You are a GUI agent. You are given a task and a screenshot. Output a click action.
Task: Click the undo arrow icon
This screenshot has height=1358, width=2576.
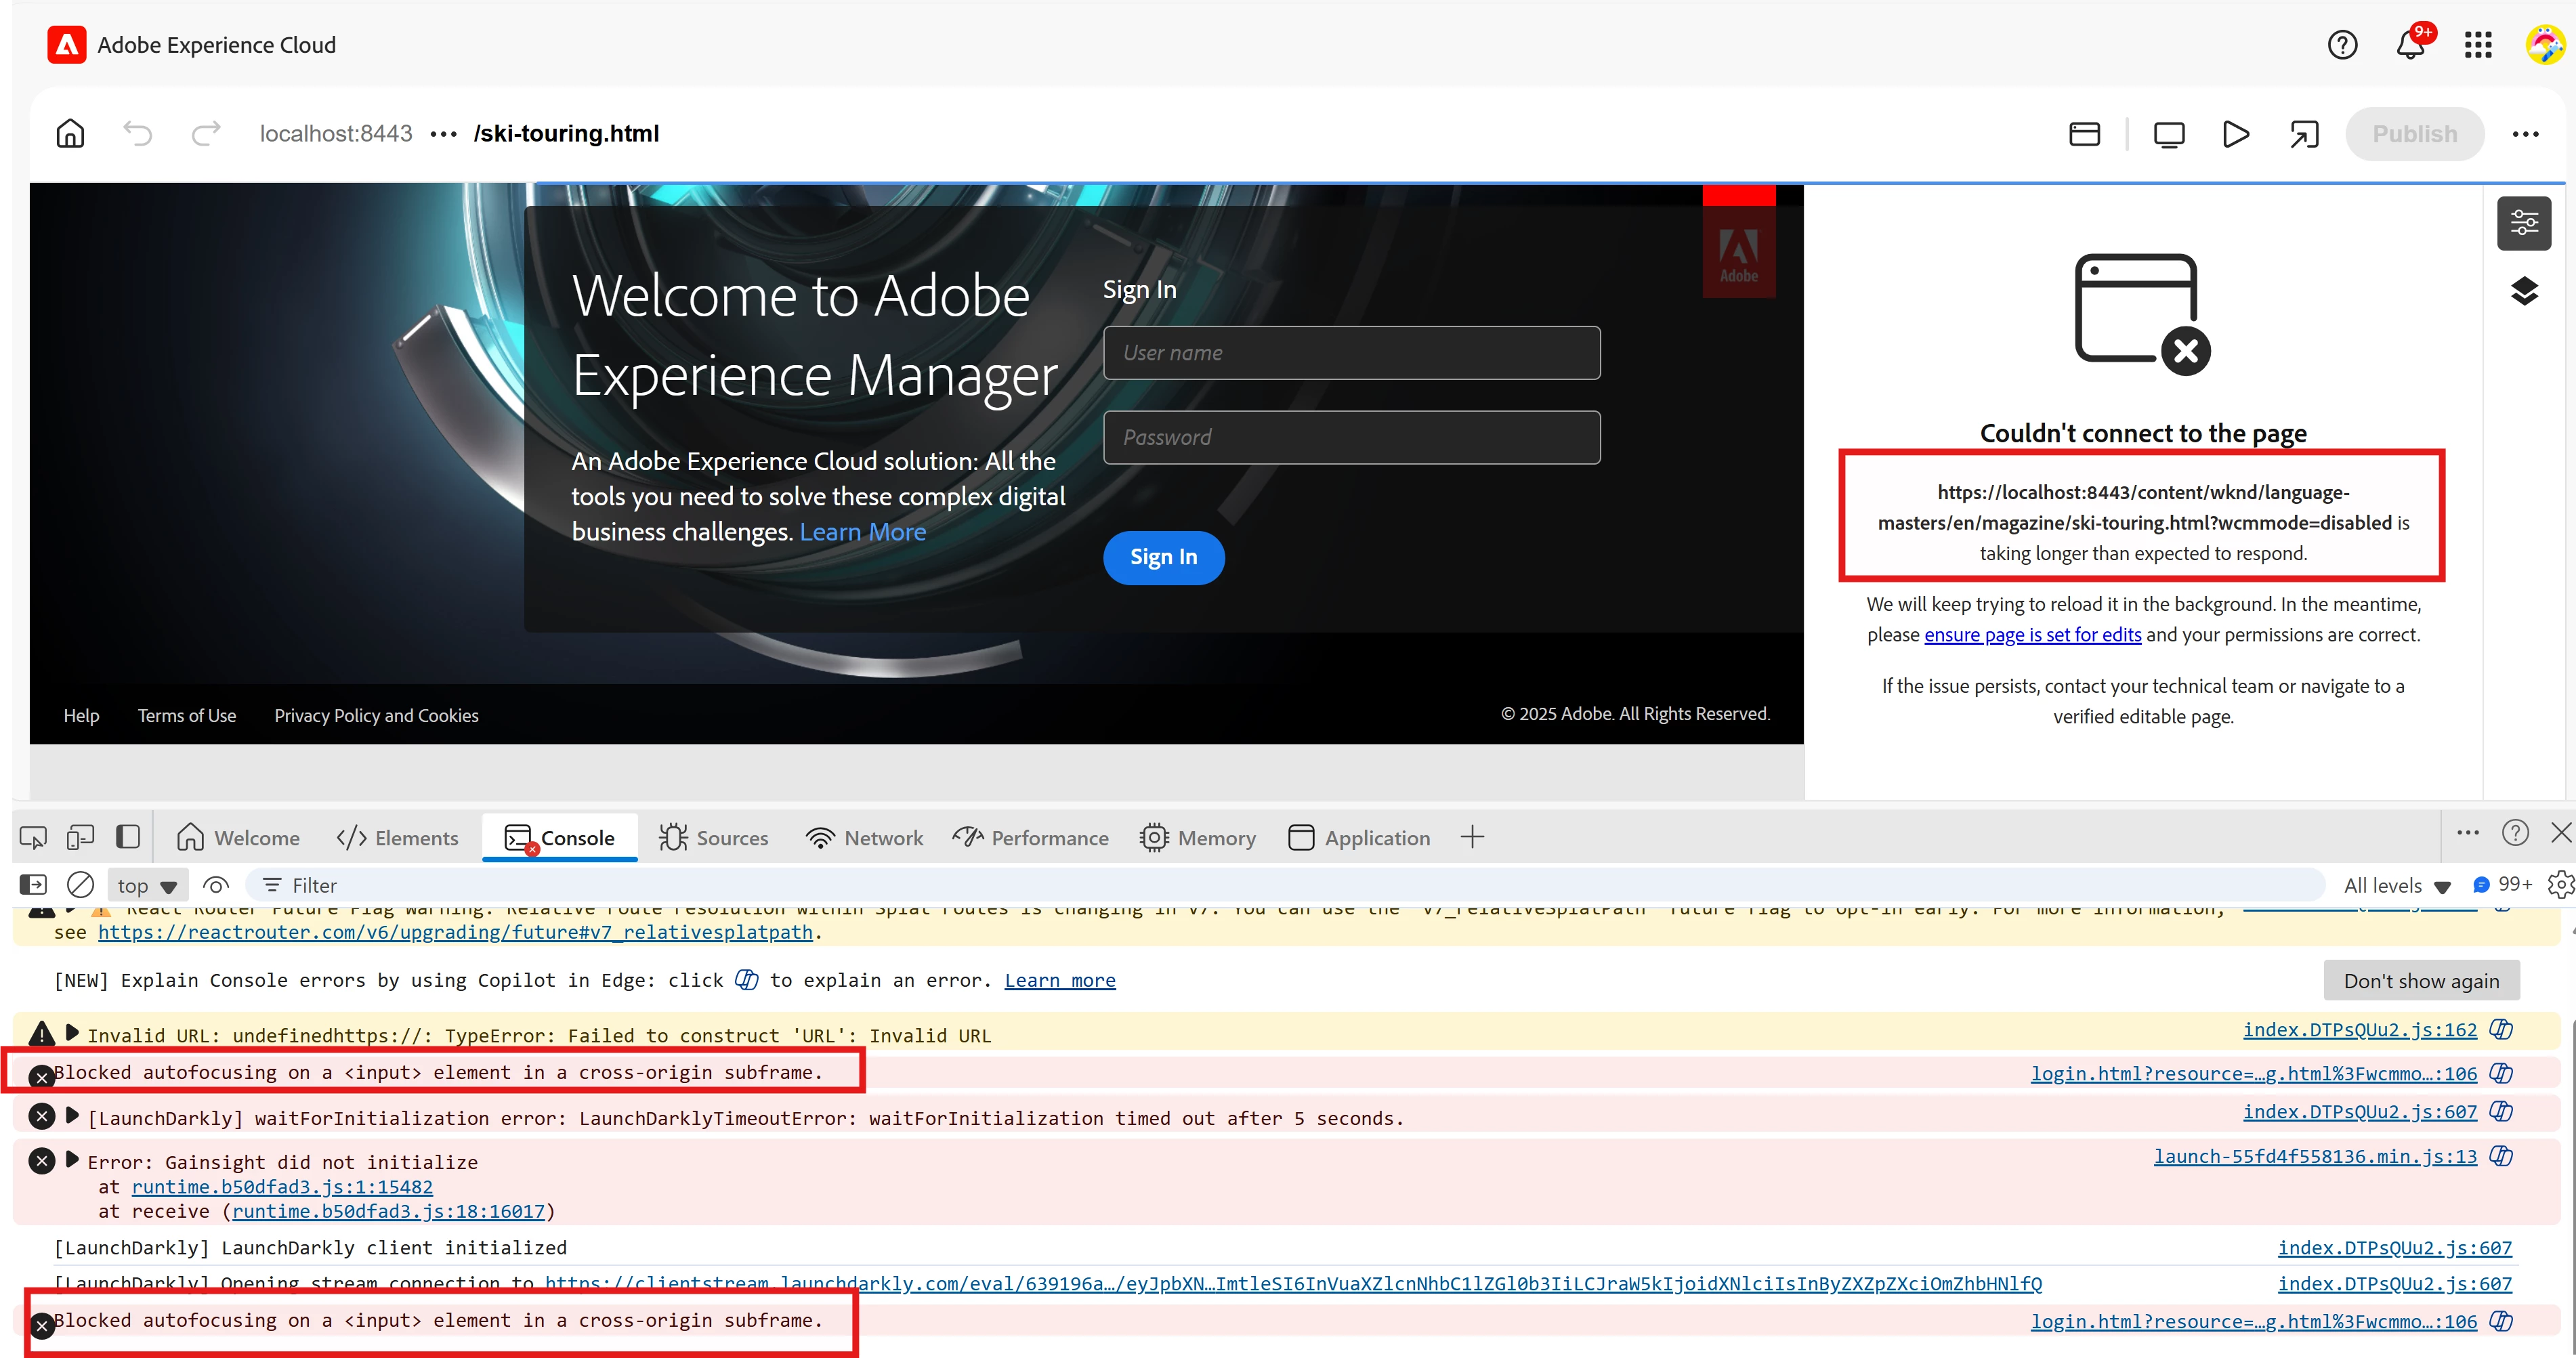click(138, 133)
